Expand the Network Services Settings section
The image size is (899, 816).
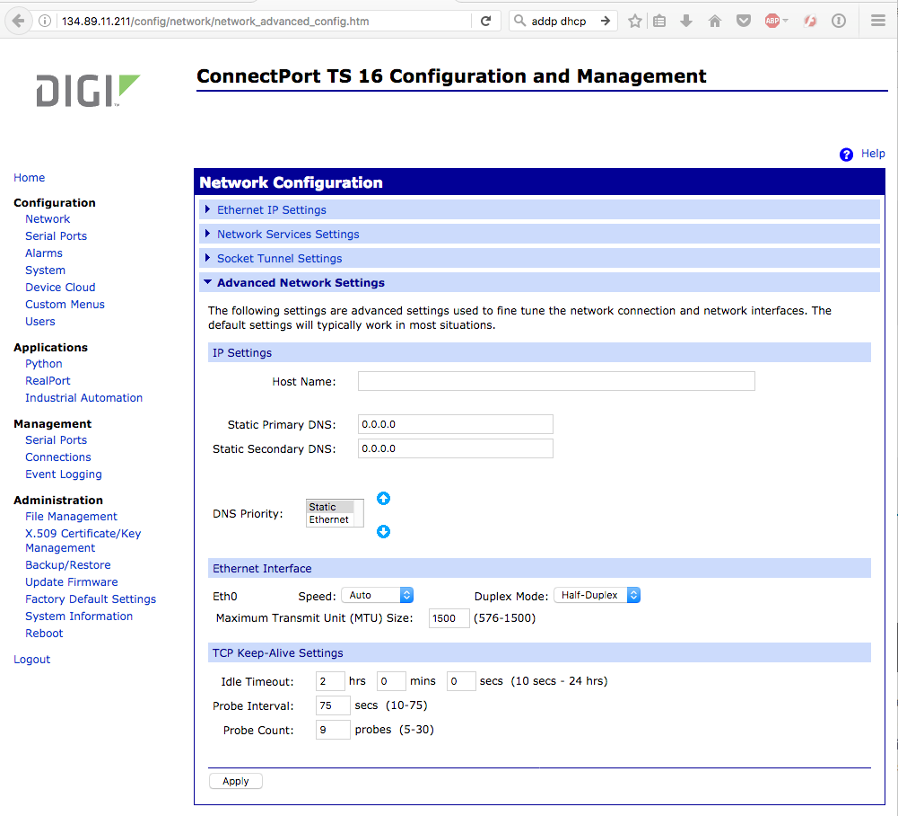[287, 234]
